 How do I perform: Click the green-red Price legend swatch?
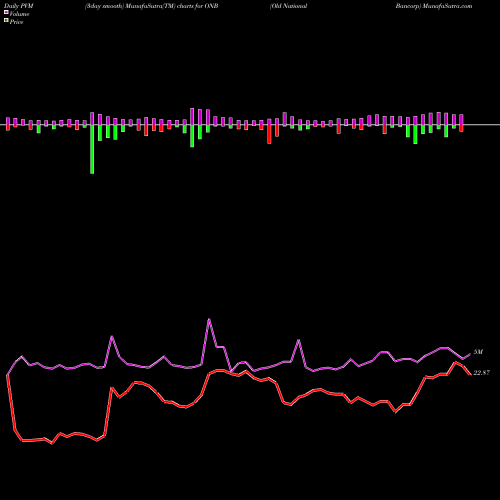click(6, 21)
